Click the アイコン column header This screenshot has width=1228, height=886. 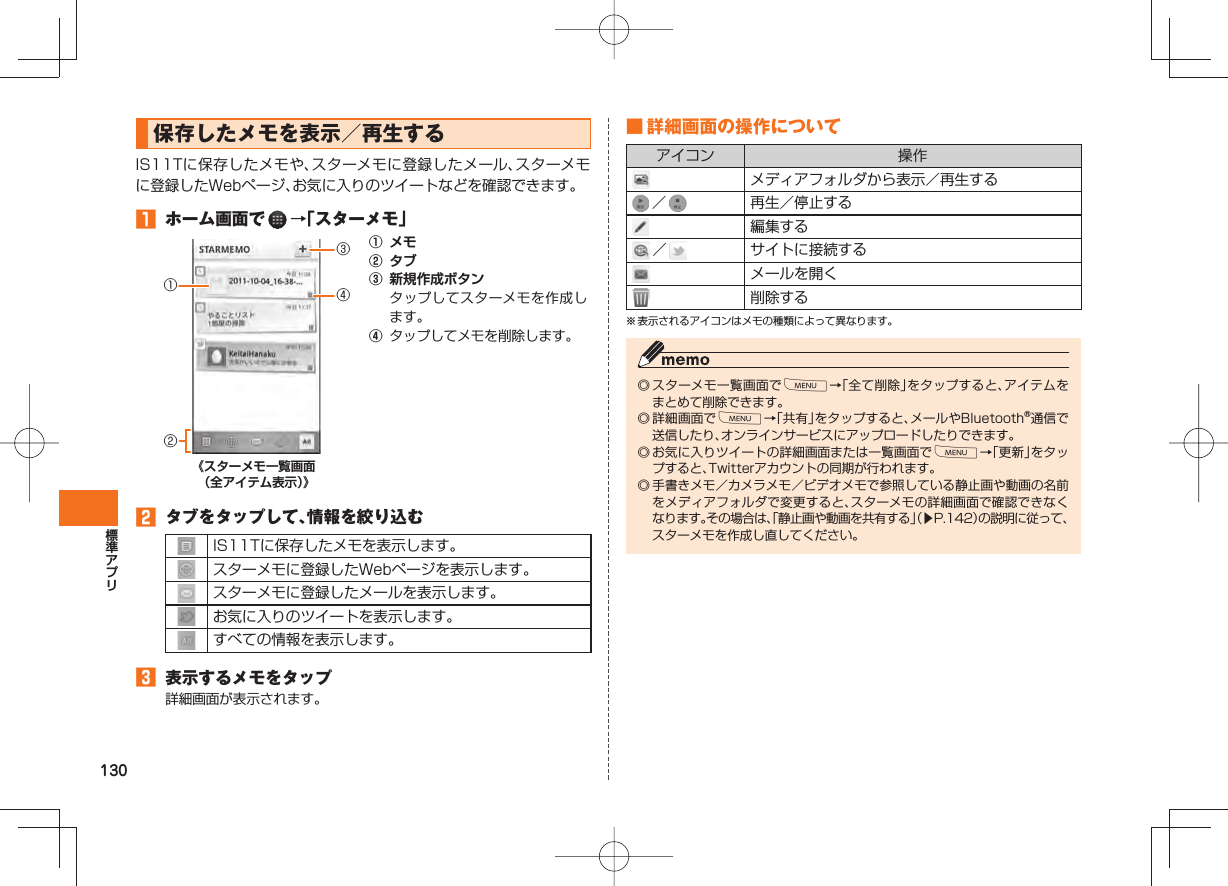(x=685, y=156)
